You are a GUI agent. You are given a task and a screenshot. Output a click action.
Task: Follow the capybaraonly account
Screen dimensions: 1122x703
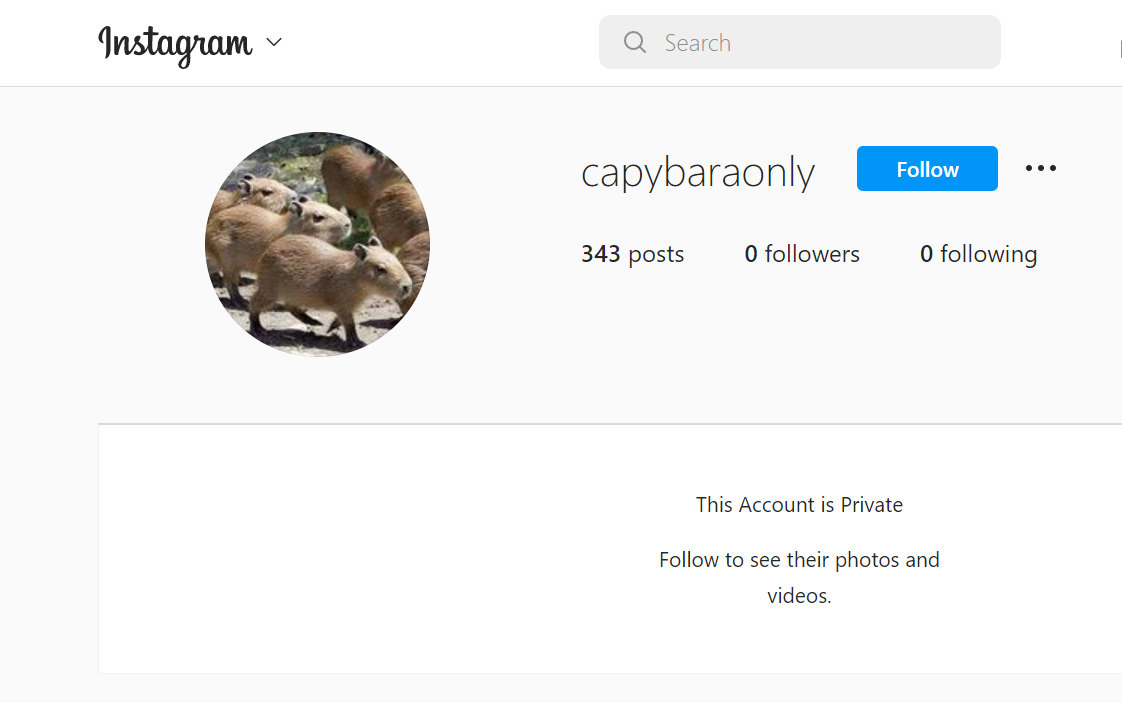pos(927,169)
